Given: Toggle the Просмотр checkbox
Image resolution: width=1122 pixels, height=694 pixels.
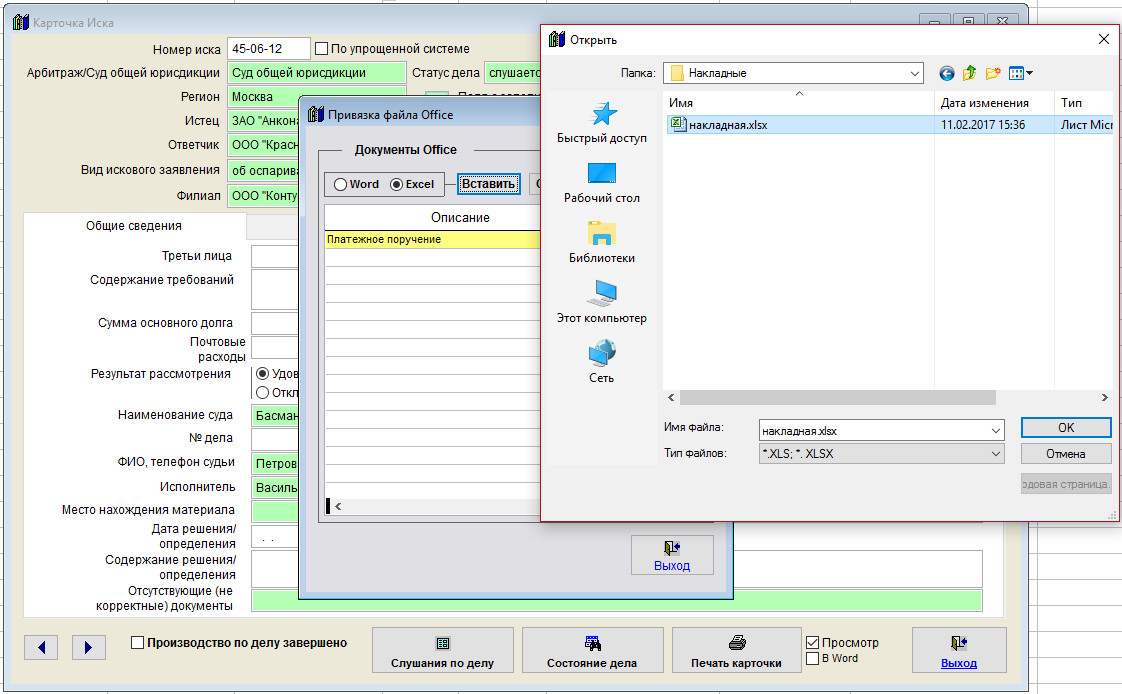Looking at the screenshot, I should click(x=812, y=643).
